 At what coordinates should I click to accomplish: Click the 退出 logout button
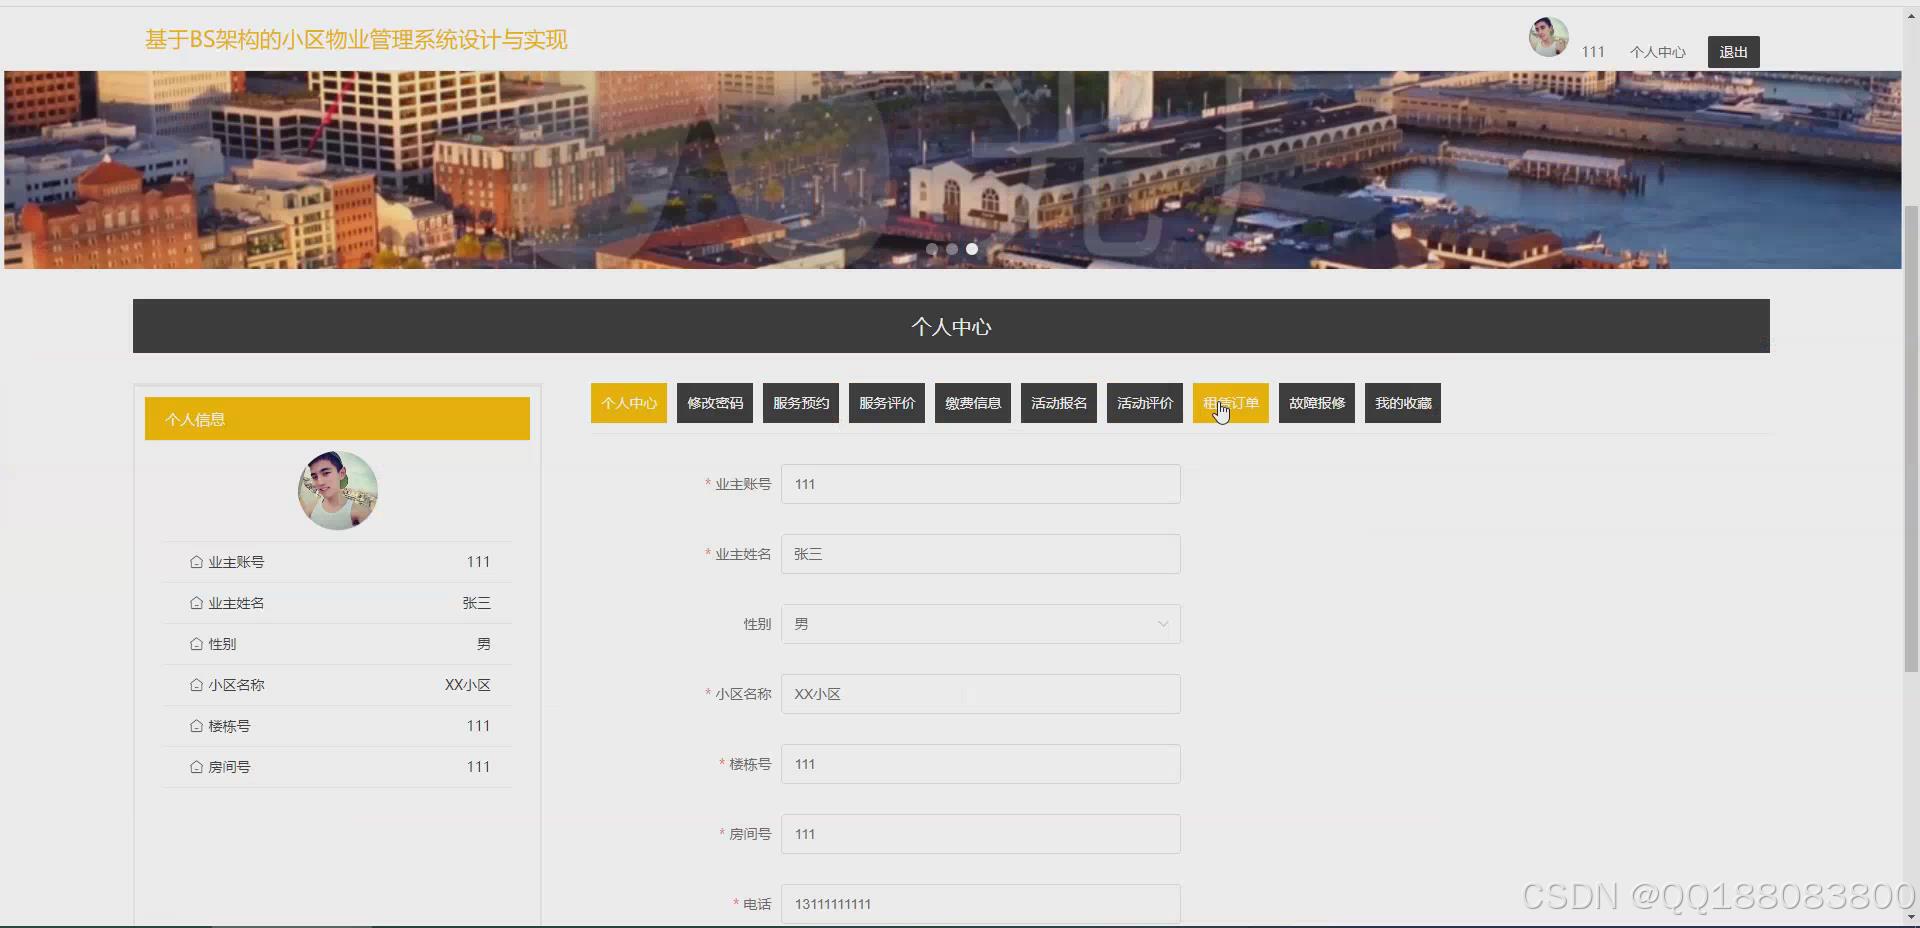(1733, 51)
